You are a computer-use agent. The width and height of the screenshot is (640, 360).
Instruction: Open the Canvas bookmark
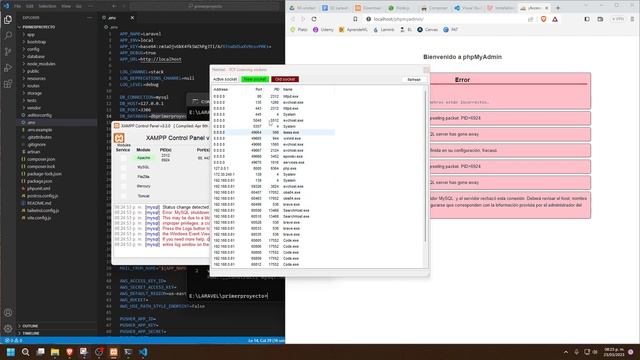[x=427, y=30]
